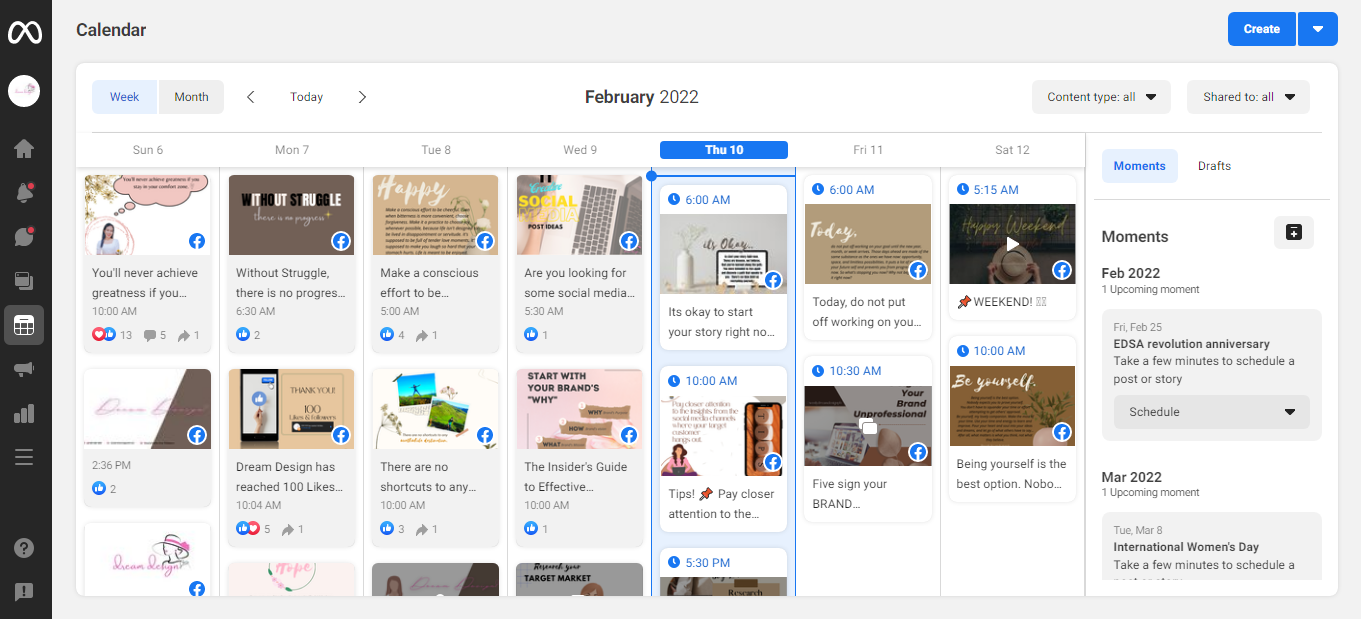Open the International Women's Day moment
Viewport: 1361px width, 619px height.
click(1212, 546)
